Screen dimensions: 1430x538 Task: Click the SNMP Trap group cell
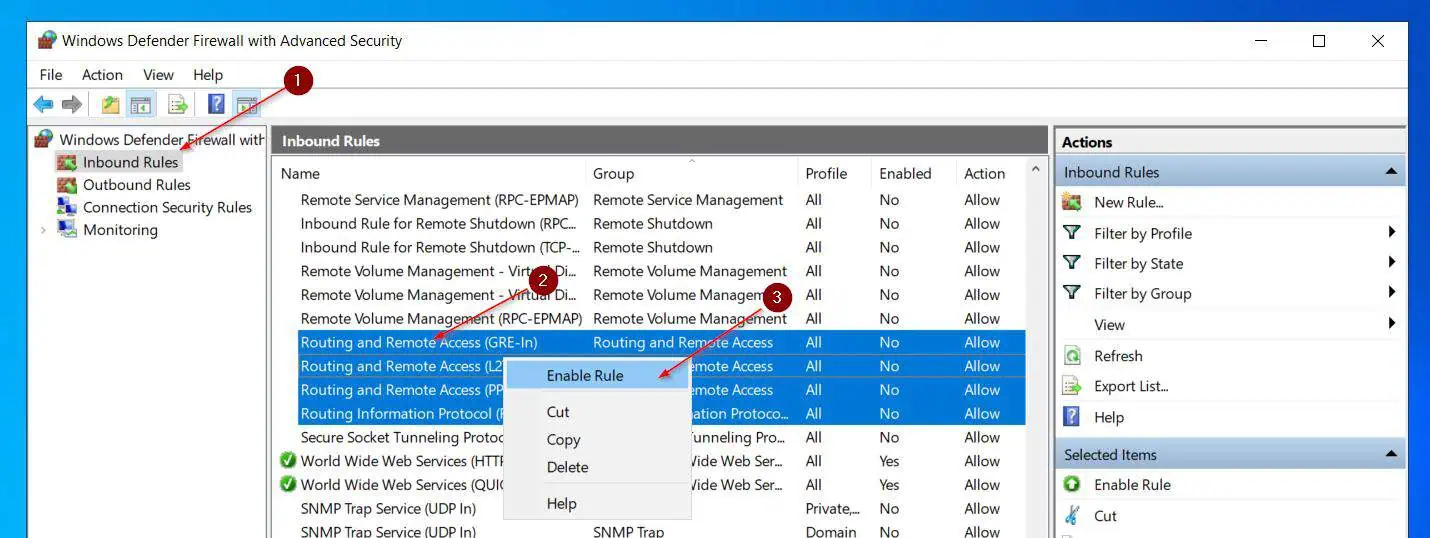point(628,532)
